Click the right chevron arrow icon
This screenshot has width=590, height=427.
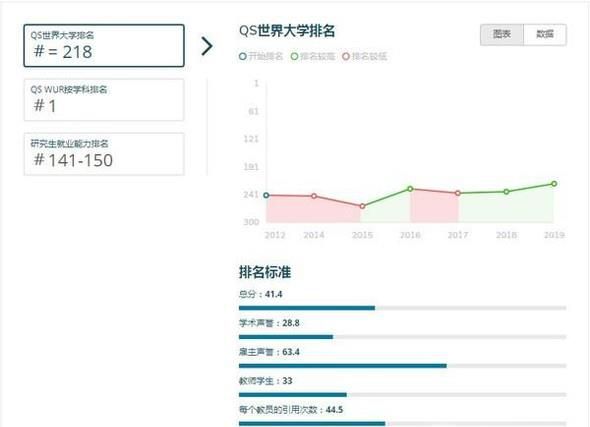point(207,46)
